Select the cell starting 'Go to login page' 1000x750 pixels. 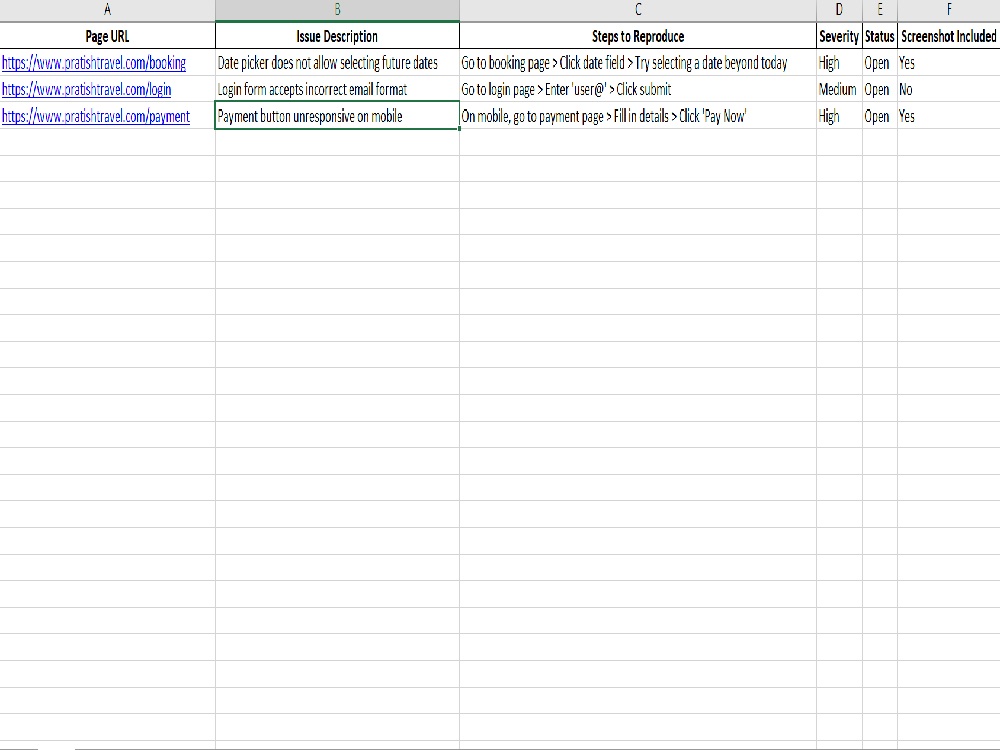[x=638, y=89]
